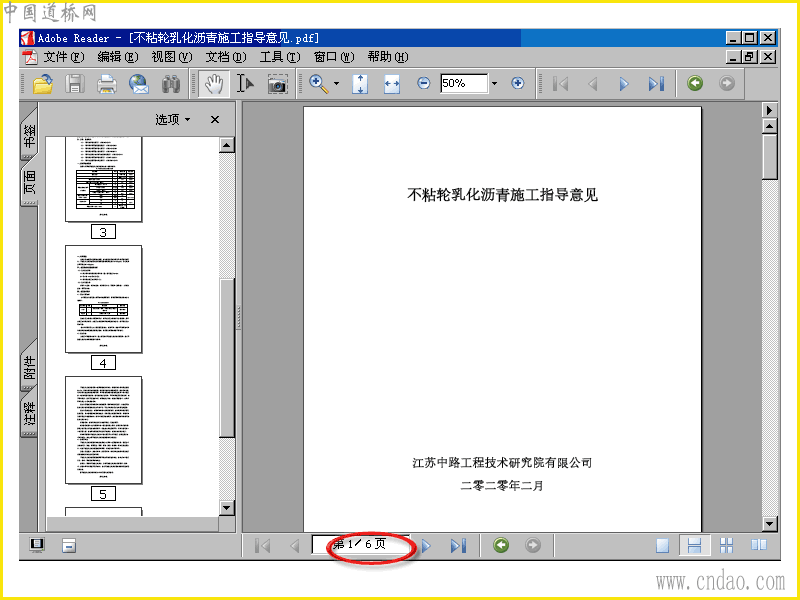The height and width of the screenshot is (600, 800).
Task: Jump to last page in status bar
Action: [x=458, y=545]
